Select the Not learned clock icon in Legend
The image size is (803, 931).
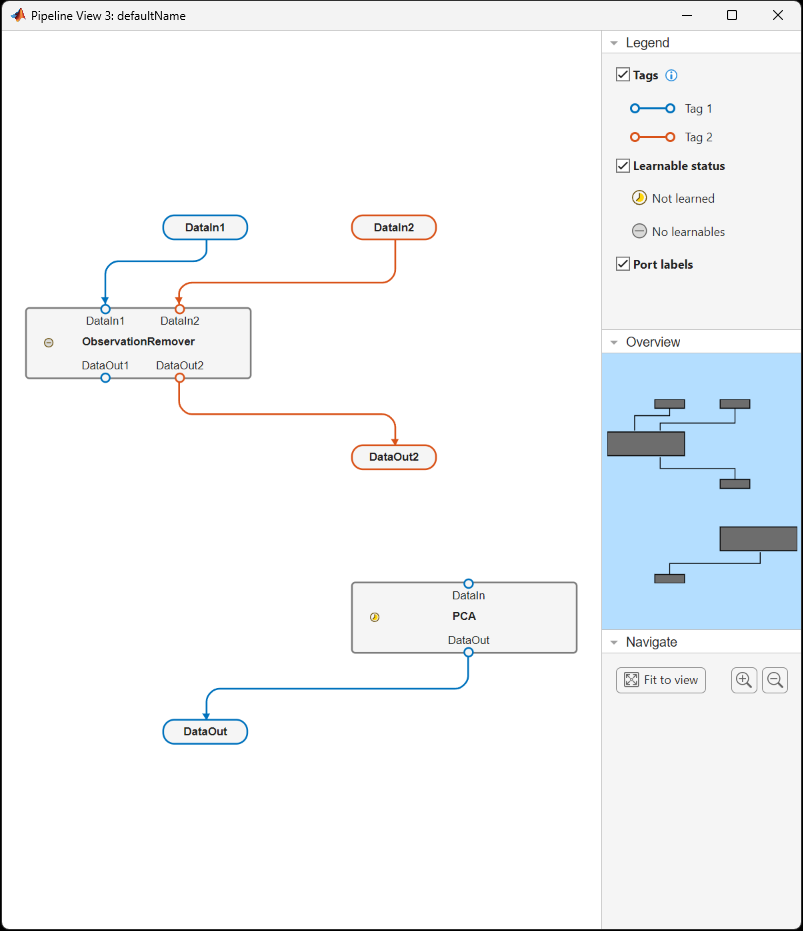[x=638, y=197]
